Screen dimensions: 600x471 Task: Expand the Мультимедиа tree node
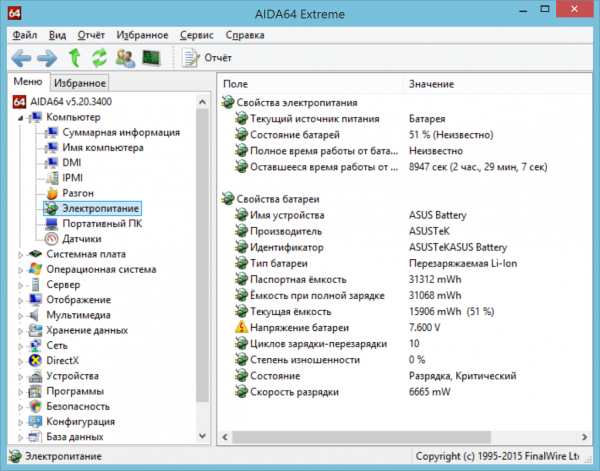(20, 316)
